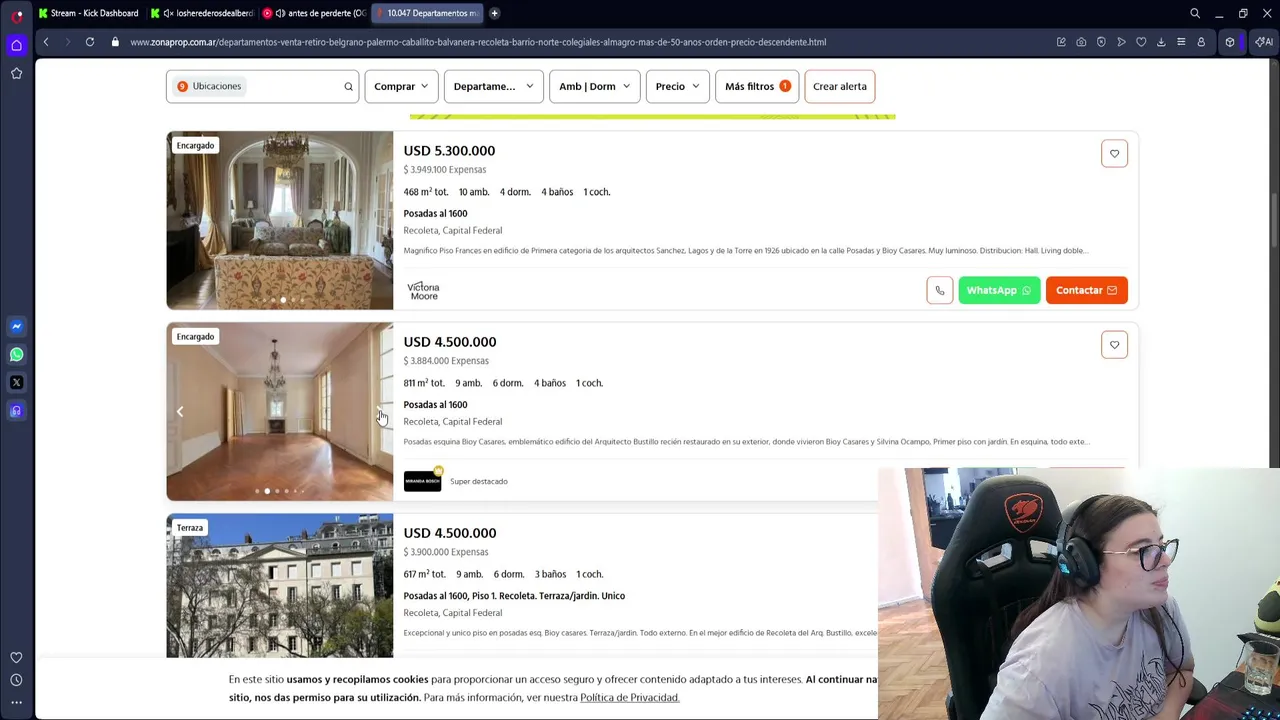Go to the sidebar Home icon
This screenshot has height=720, width=1280.
[16, 45]
